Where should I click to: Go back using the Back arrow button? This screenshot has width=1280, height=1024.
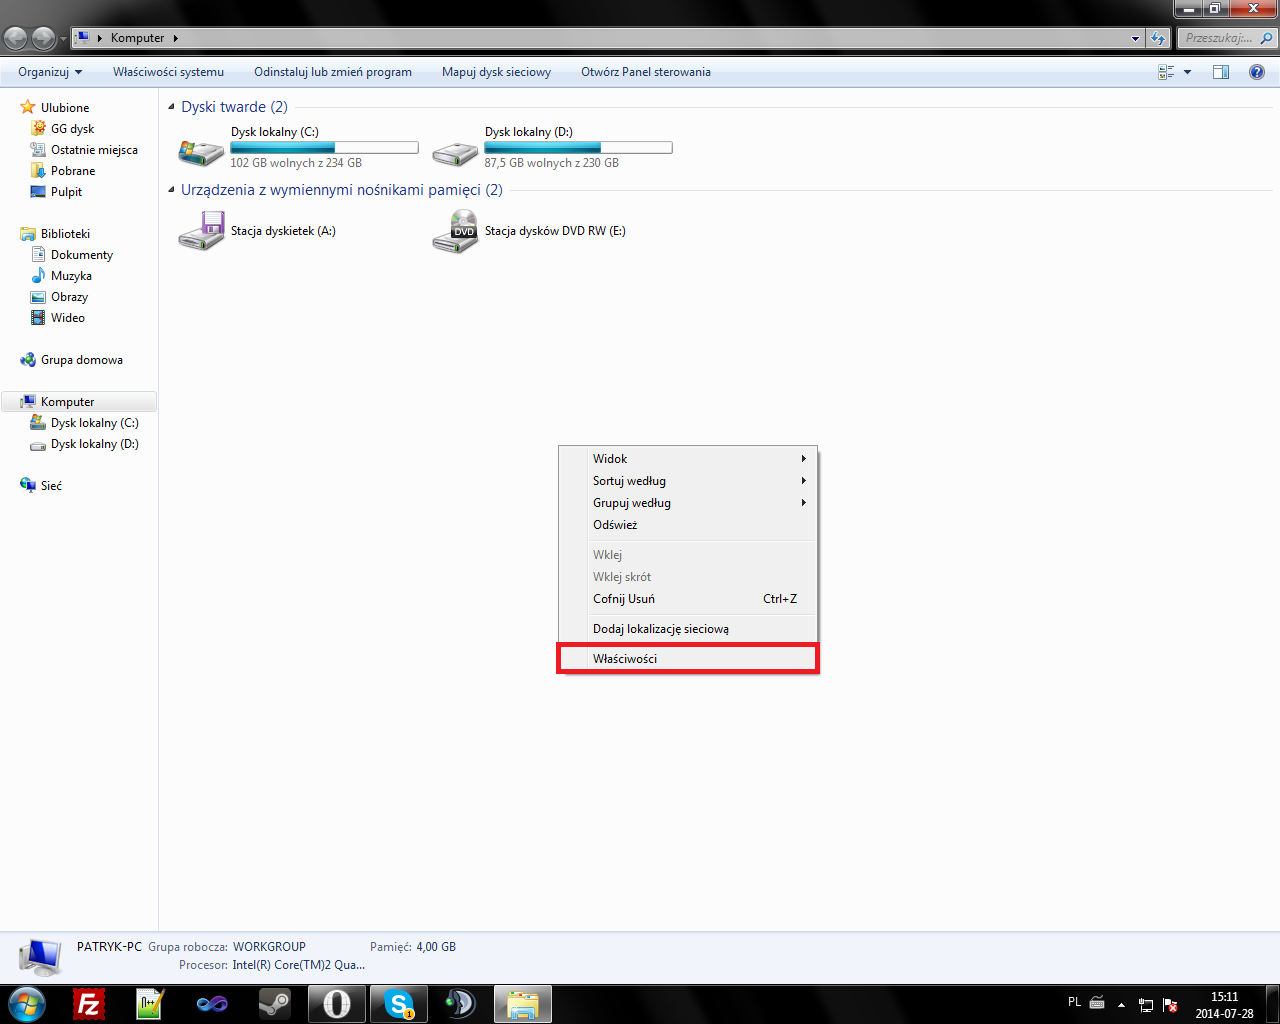pos(16,38)
